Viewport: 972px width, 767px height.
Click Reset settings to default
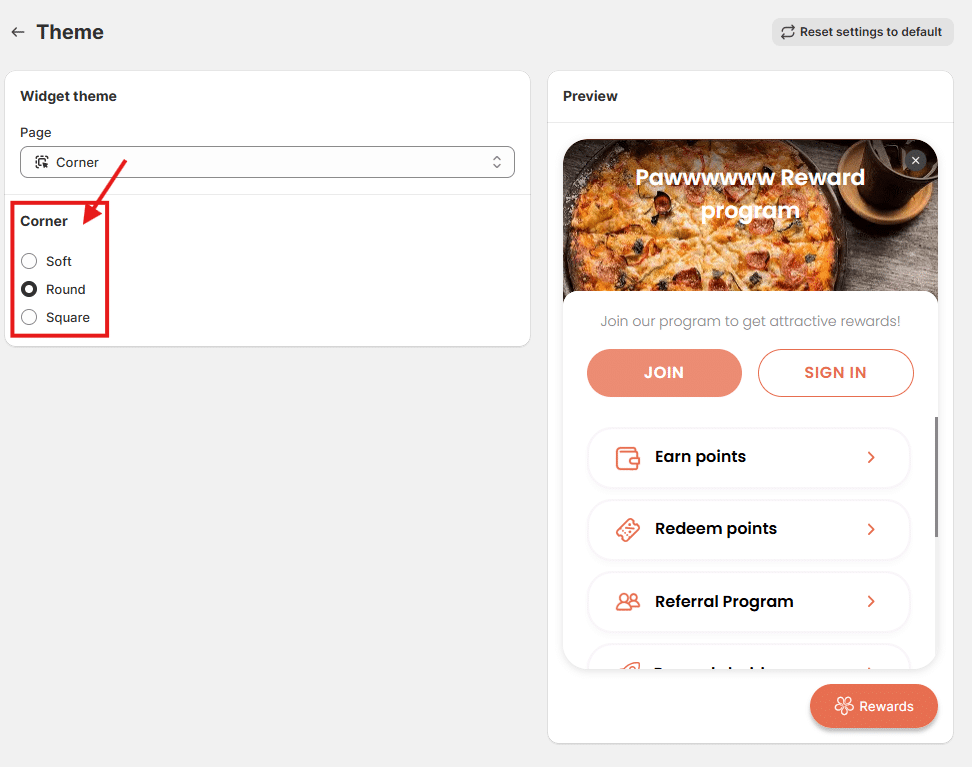click(862, 32)
